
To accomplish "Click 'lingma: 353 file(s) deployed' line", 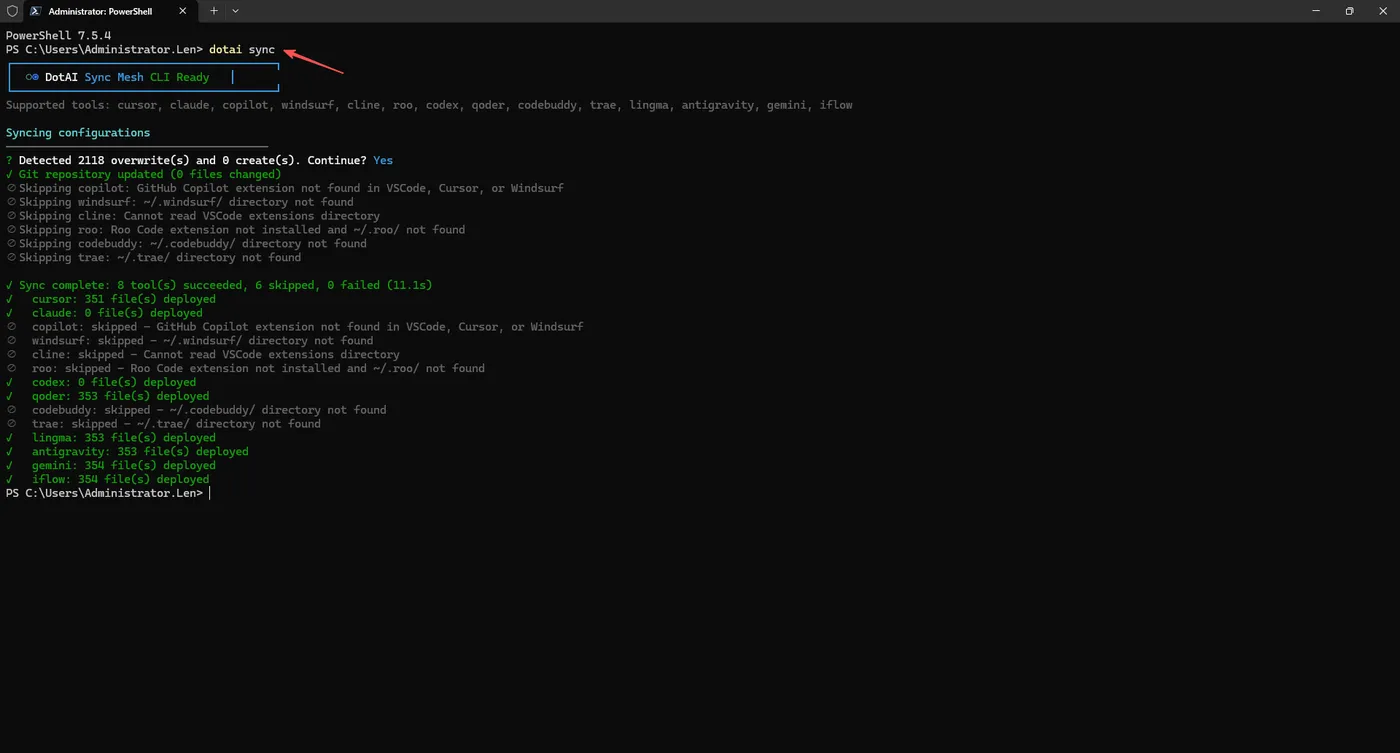I will point(111,438).
